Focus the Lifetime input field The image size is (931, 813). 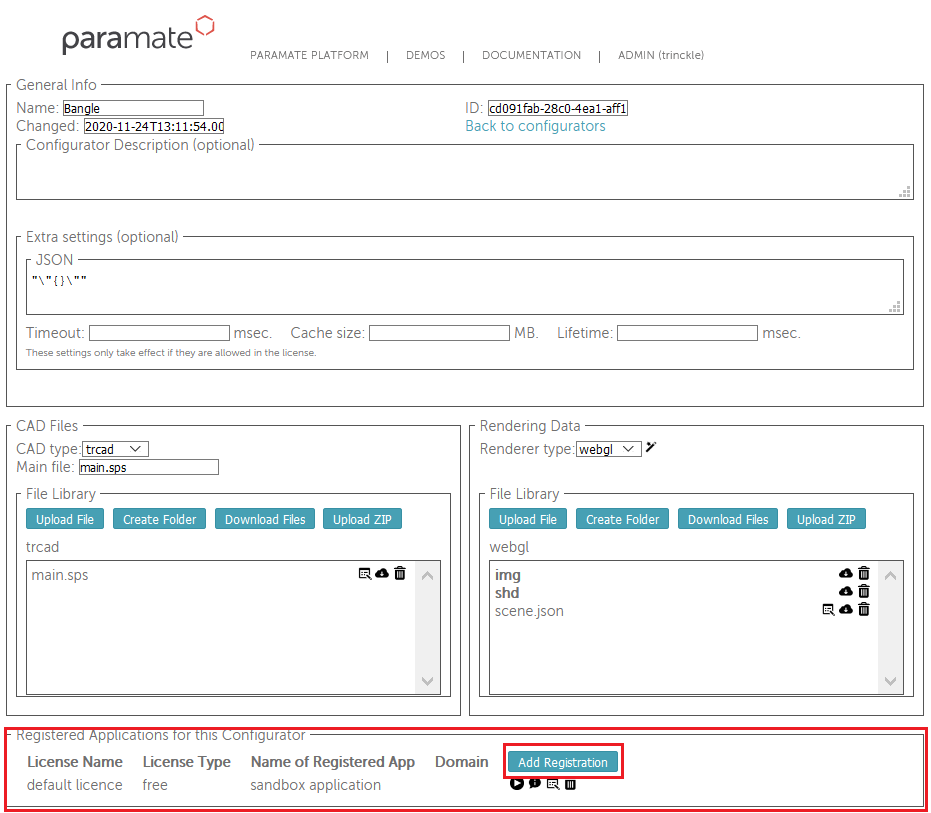click(x=688, y=333)
